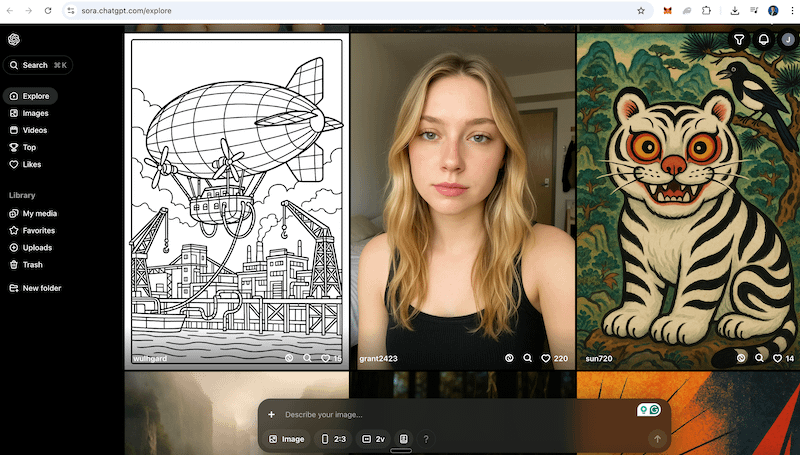Open the presets icon in prompt bar
The width and height of the screenshot is (800, 455).
[404, 439]
